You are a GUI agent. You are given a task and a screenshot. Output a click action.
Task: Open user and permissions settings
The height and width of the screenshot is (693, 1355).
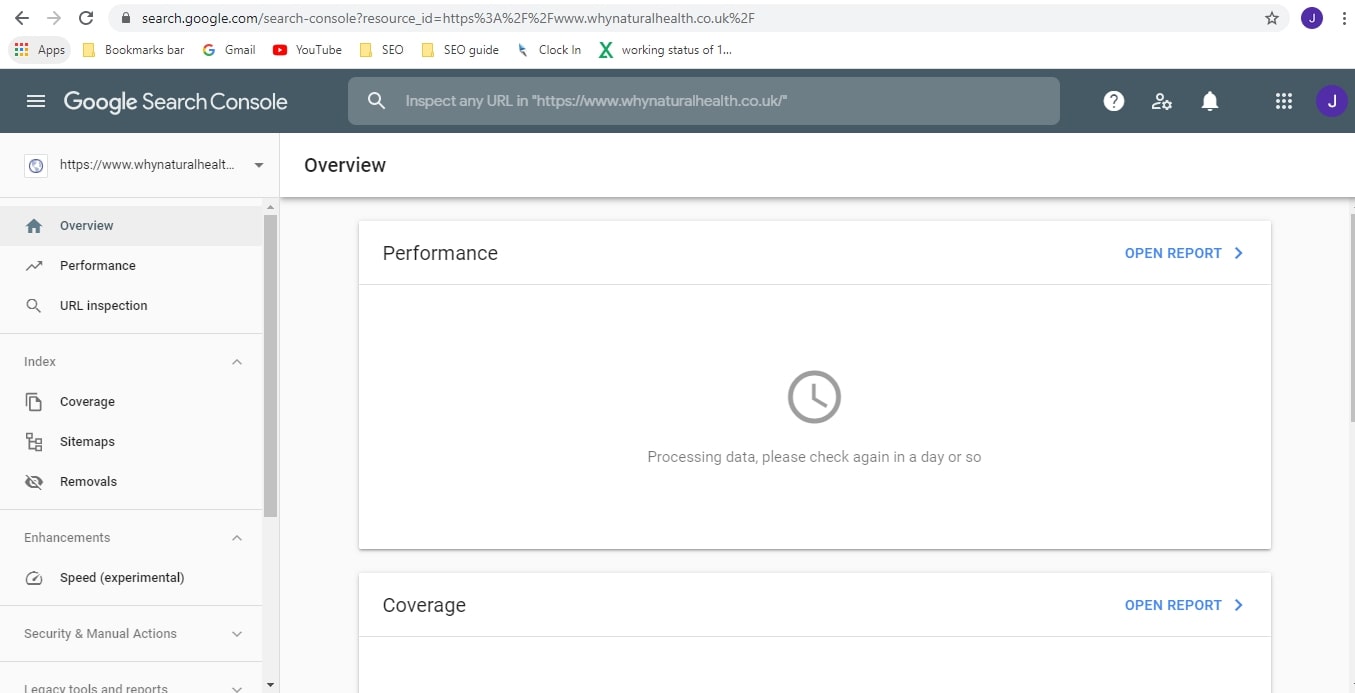pyautogui.click(x=1161, y=100)
